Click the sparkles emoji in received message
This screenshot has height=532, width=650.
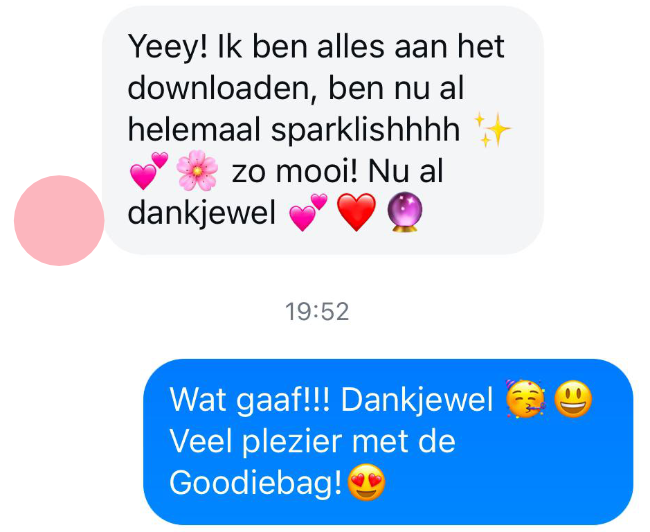pos(492,129)
